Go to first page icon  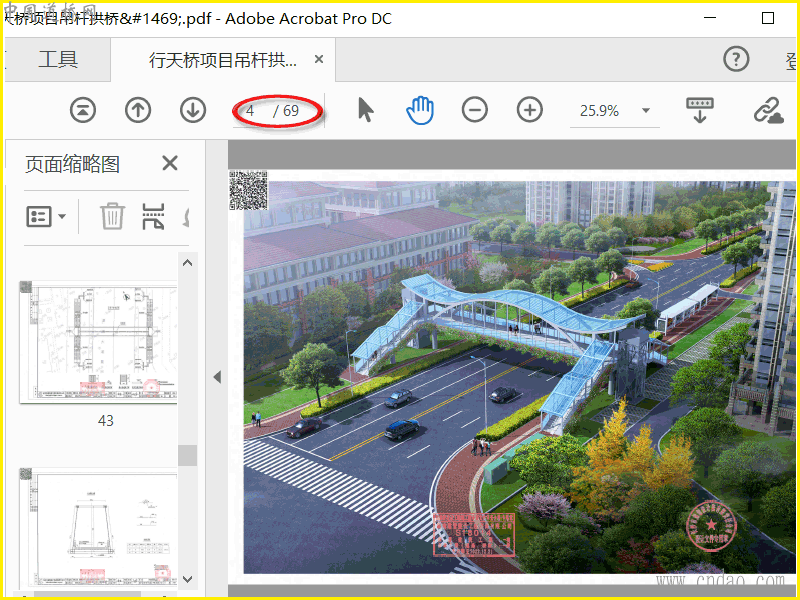83,110
